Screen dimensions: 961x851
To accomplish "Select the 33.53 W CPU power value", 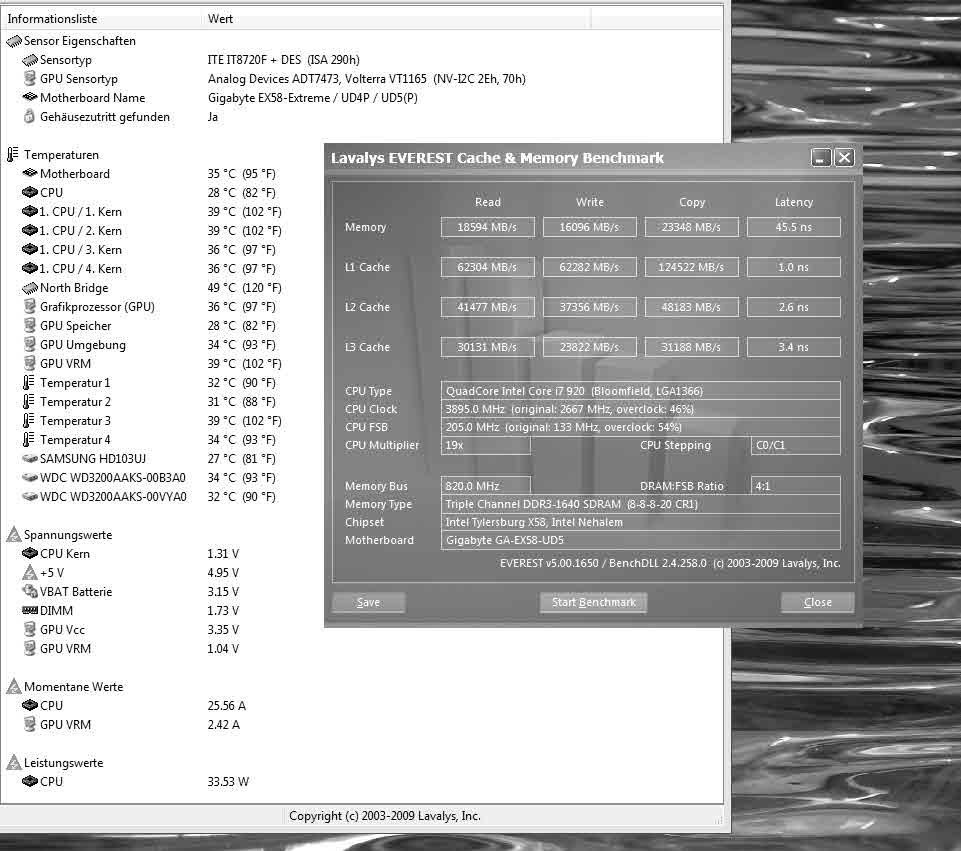I will pyautogui.click(x=228, y=782).
